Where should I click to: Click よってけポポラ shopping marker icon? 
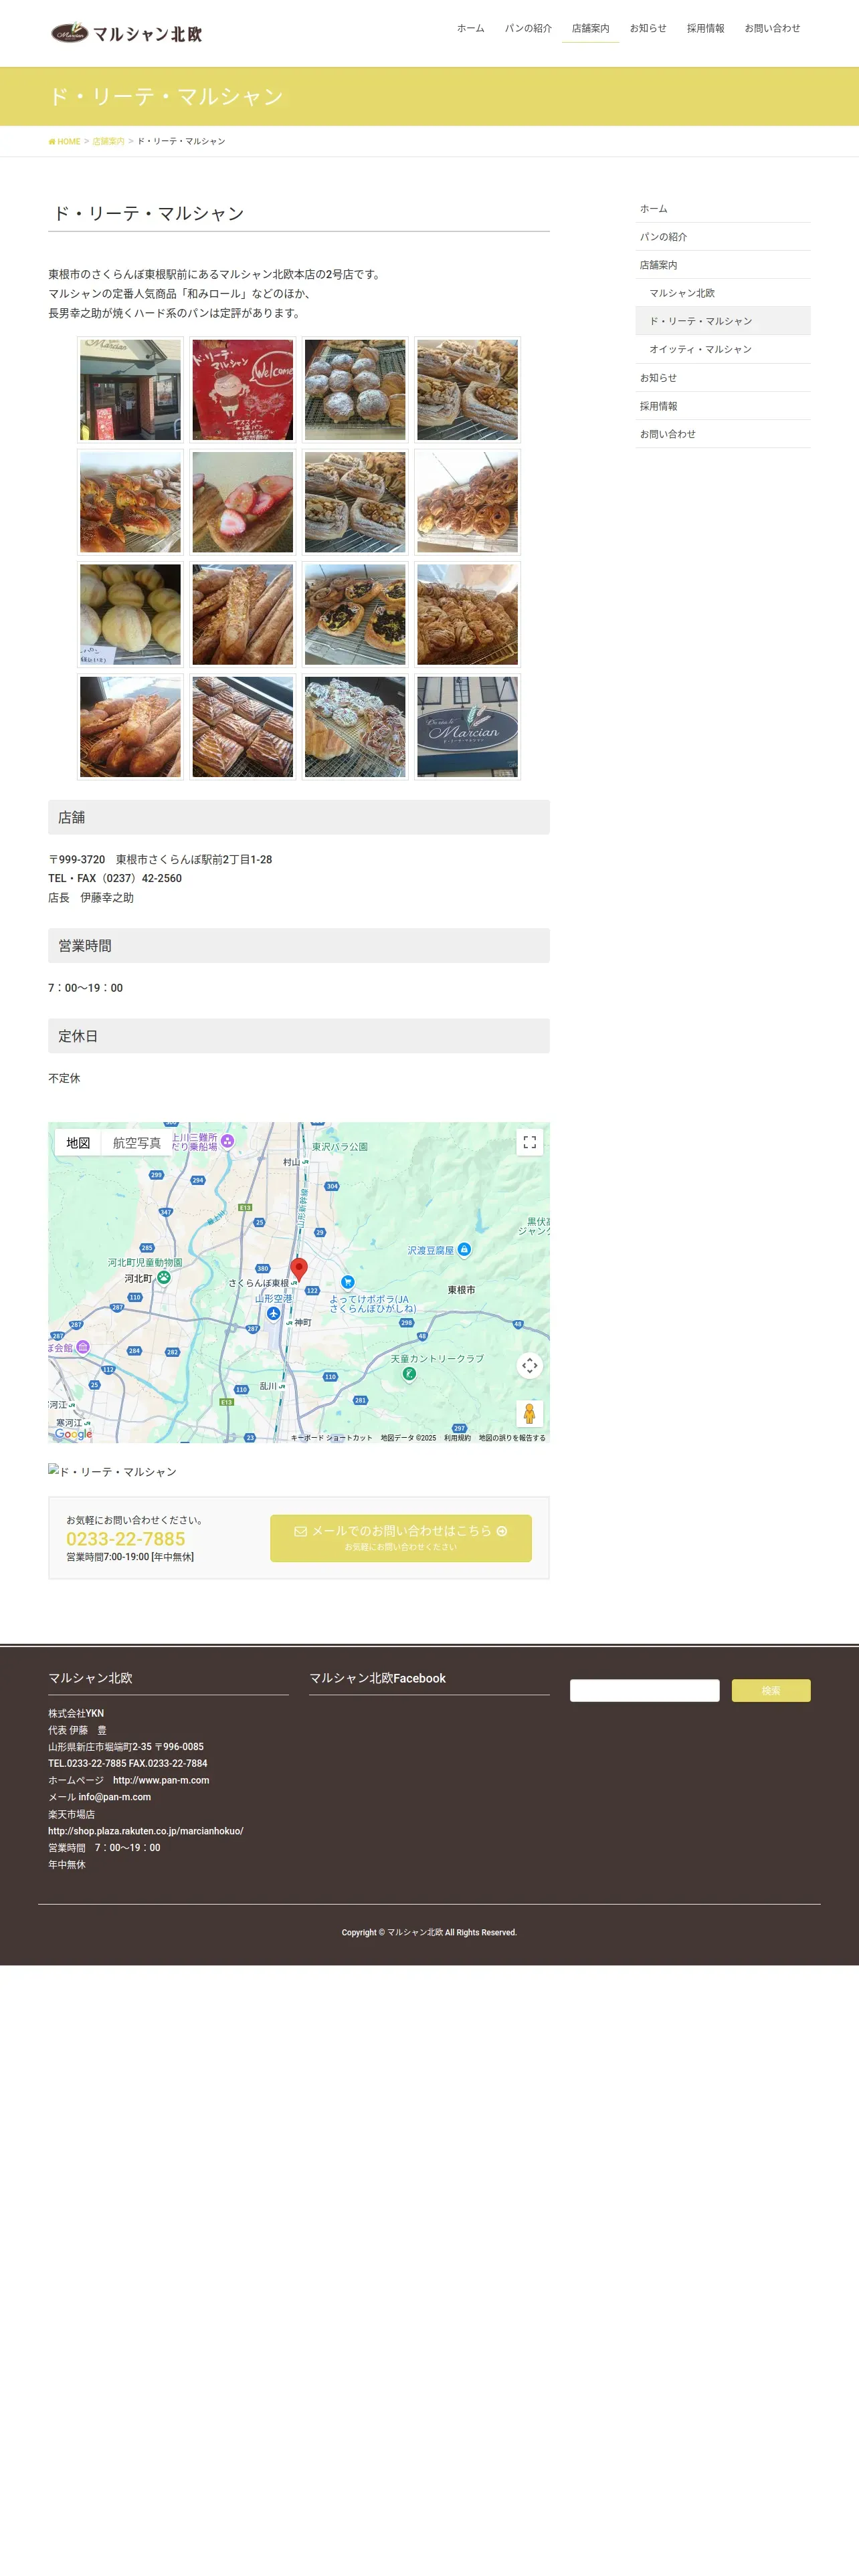[348, 1282]
